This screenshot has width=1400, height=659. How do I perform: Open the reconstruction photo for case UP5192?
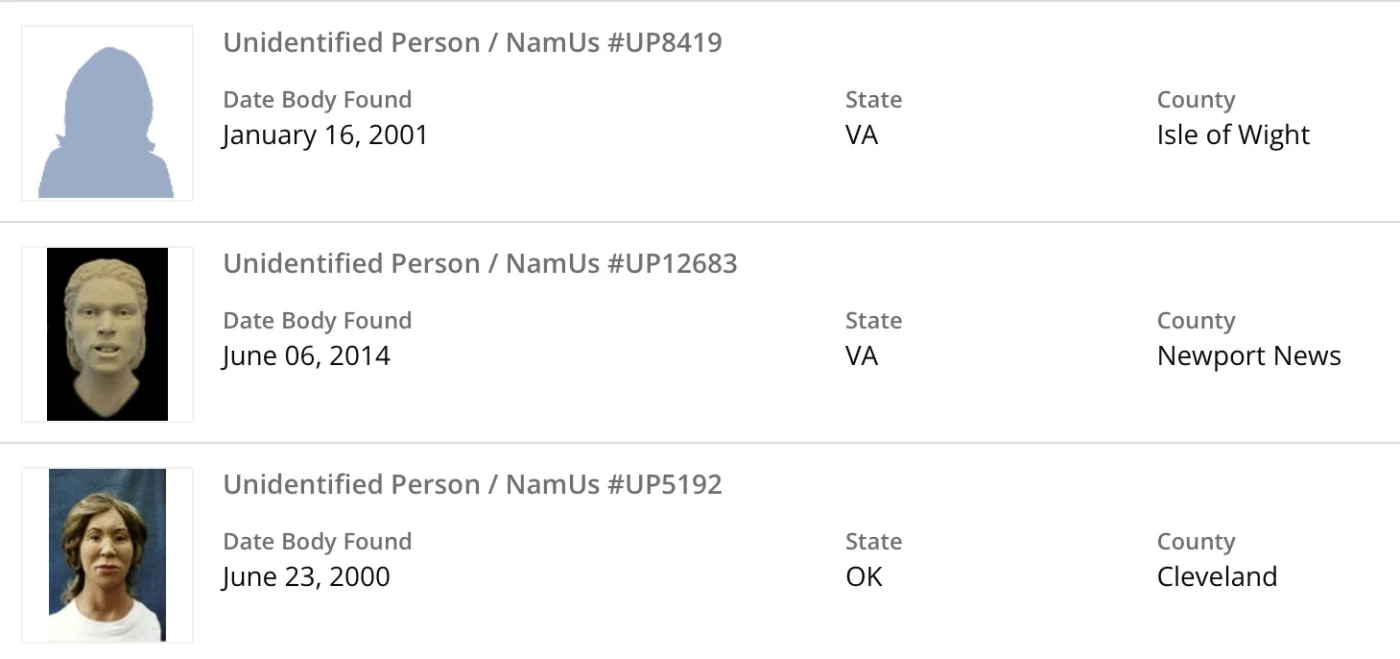(107, 555)
